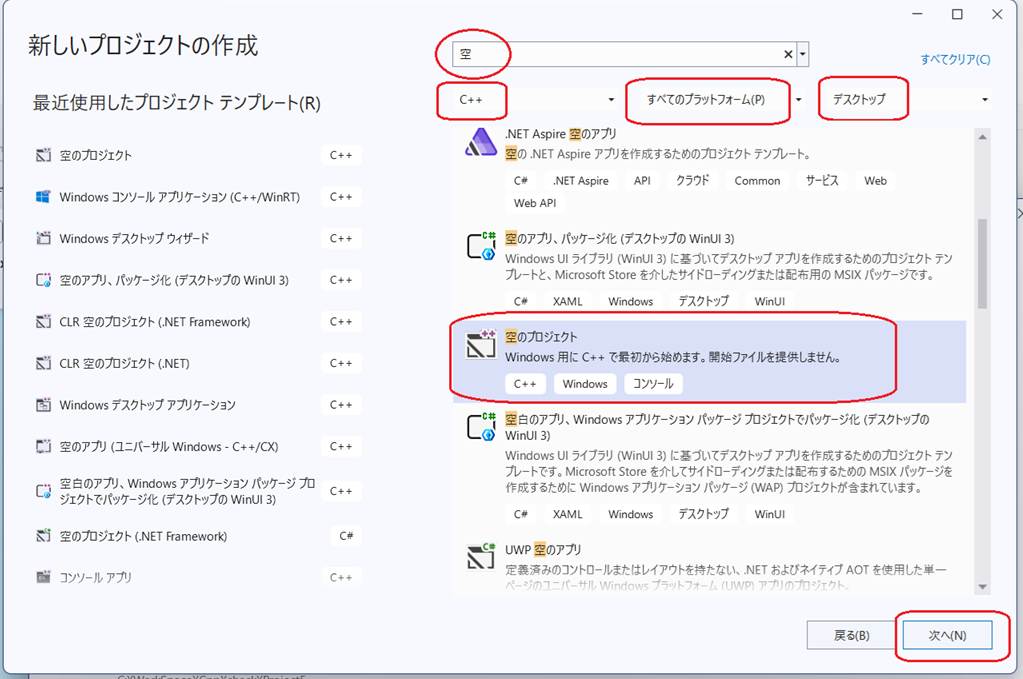Select the 空白のアプリ Windows アプリケーション パッケージ icon in results

click(481, 427)
